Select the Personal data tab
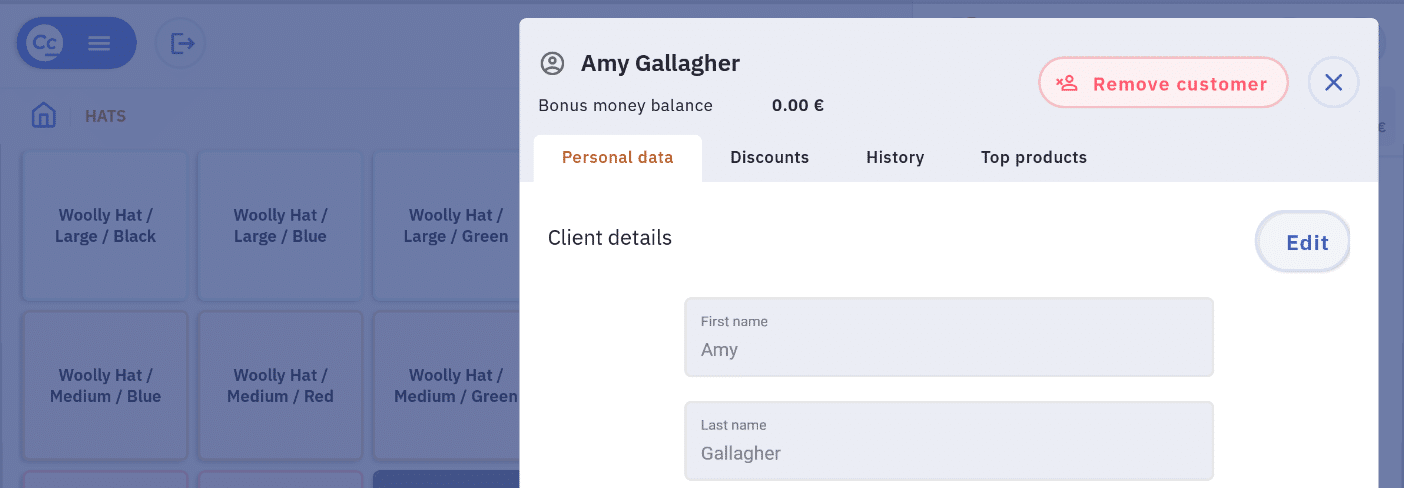The width and height of the screenshot is (1404, 488). [x=617, y=157]
